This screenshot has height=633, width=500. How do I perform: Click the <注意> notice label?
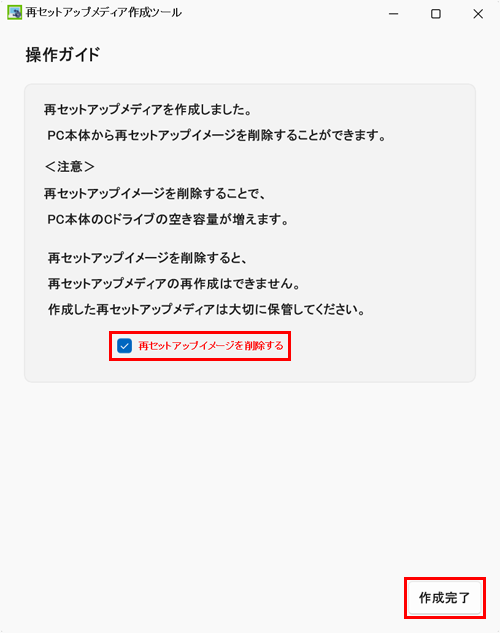(x=70, y=167)
